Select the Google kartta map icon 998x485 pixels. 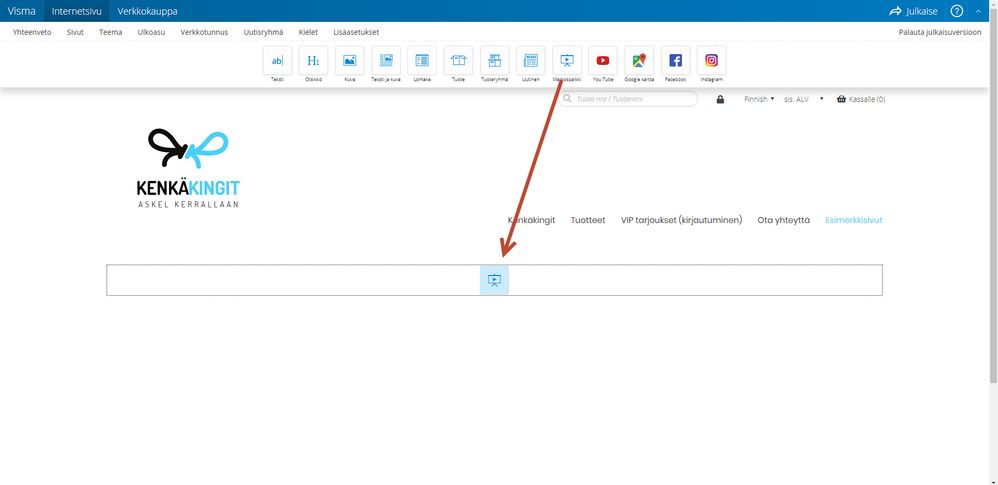639,60
